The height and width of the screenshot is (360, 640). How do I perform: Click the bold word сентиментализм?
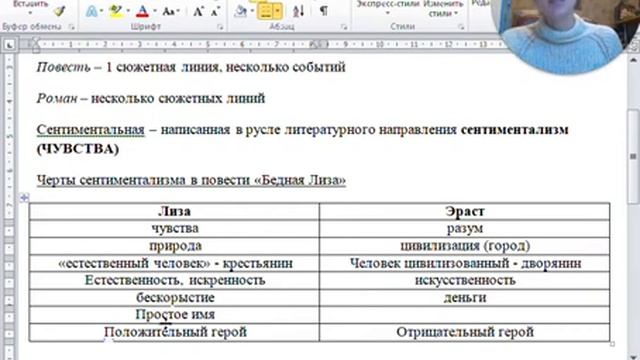click(514, 130)
